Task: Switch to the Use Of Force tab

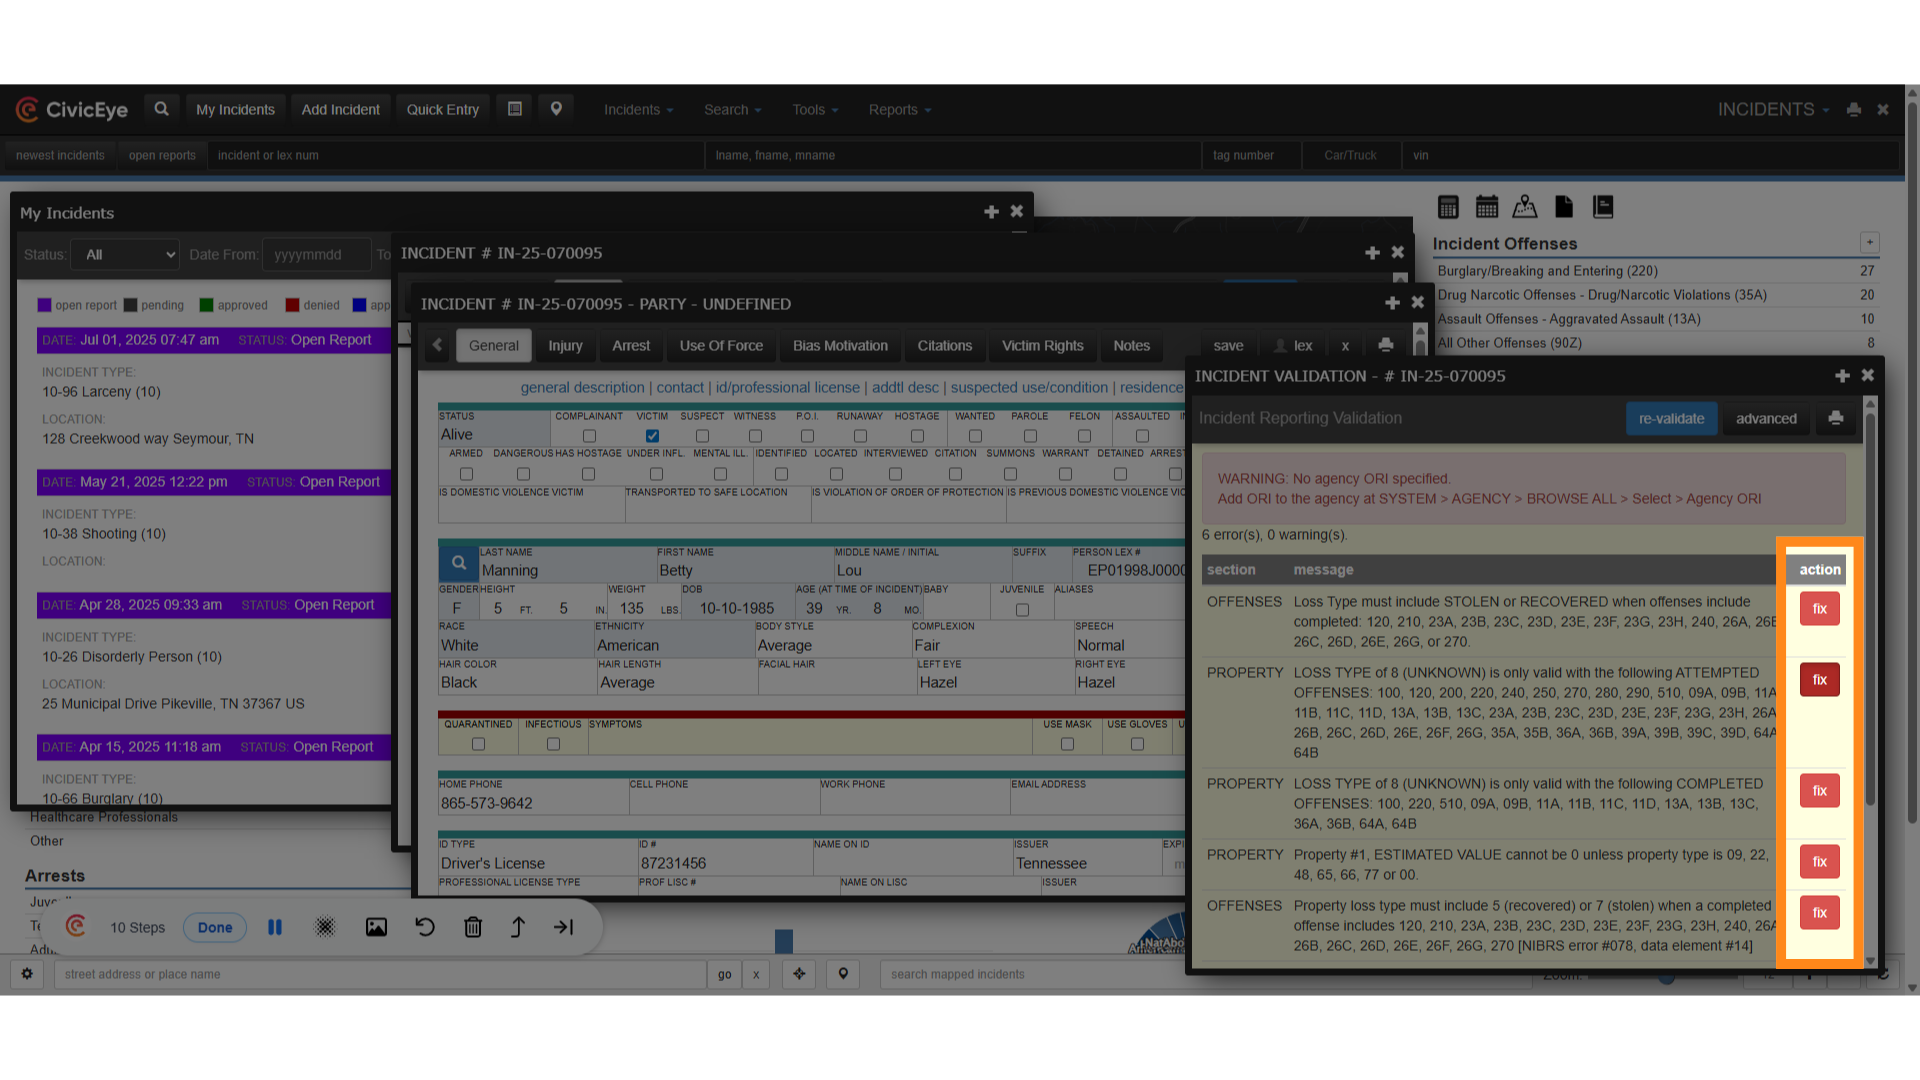Action: (x=721, y=345)
